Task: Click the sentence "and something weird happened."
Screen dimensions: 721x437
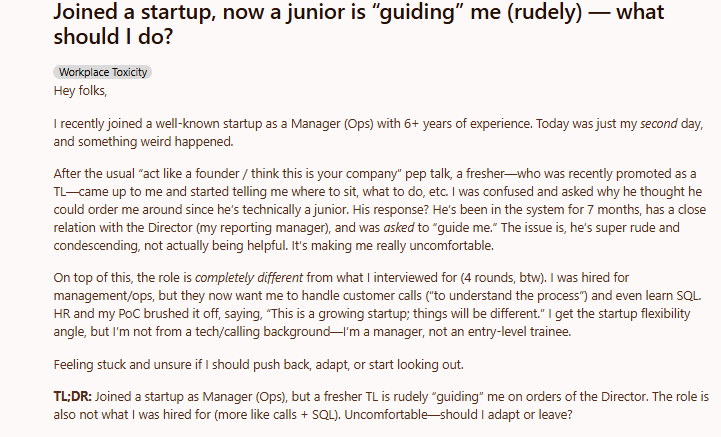Action: [143, 142]
